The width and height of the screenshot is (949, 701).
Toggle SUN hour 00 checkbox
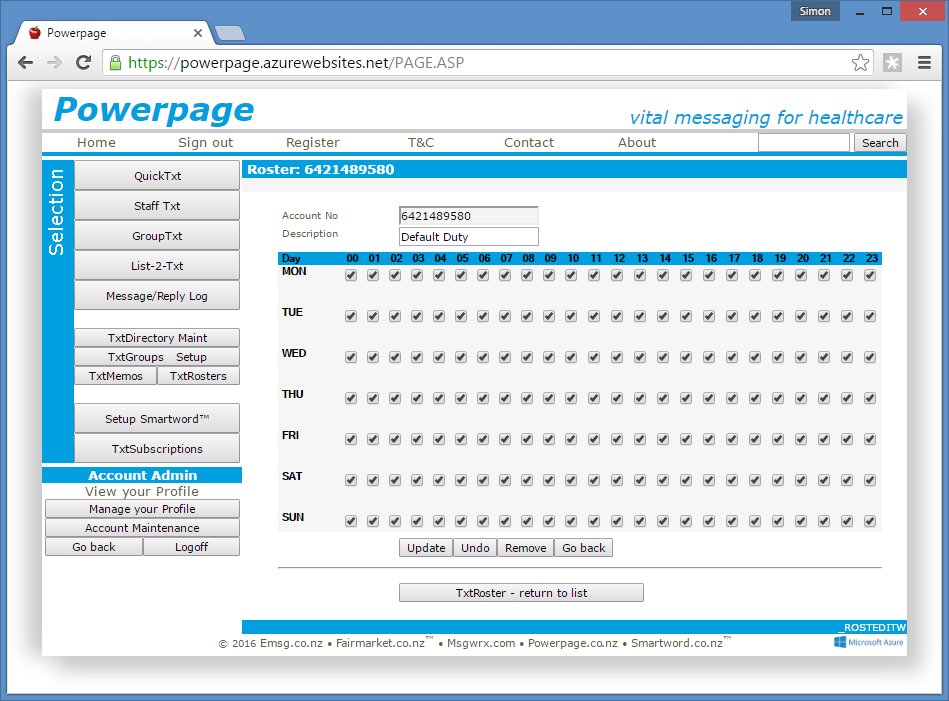[x=351, y=521]
